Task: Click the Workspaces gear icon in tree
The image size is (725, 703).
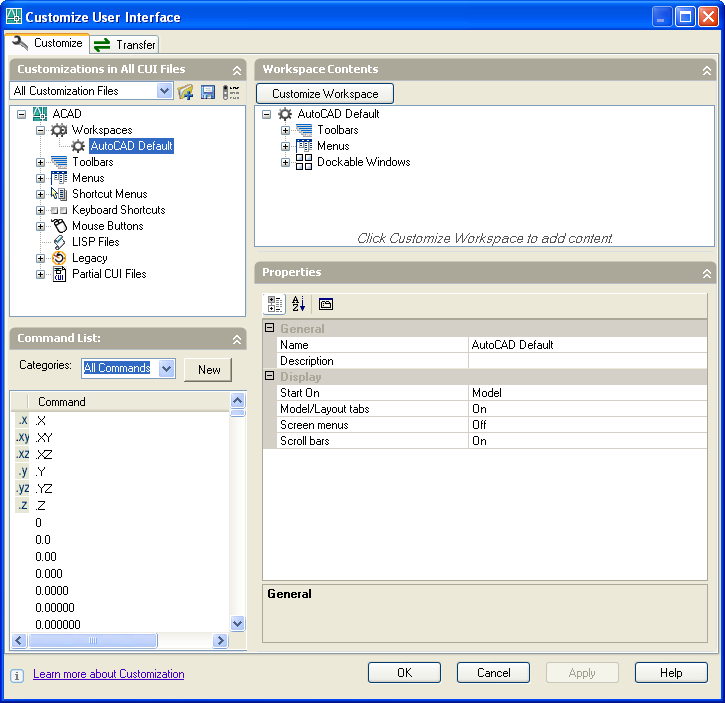Action: point(59,130)
